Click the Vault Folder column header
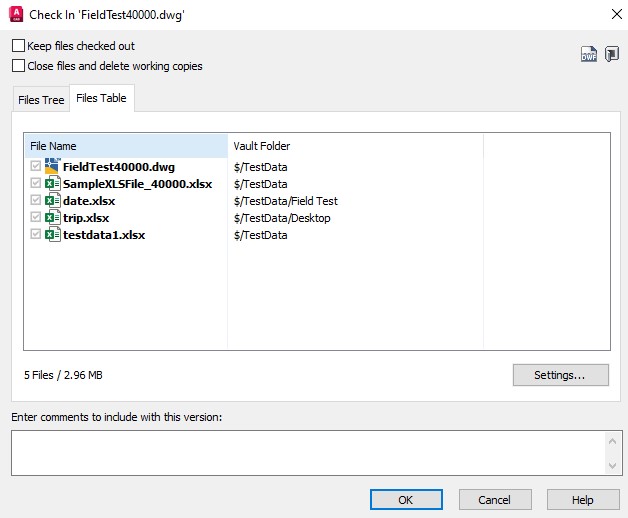This screenshot has width=628, height=518. (x=355, y=146)
